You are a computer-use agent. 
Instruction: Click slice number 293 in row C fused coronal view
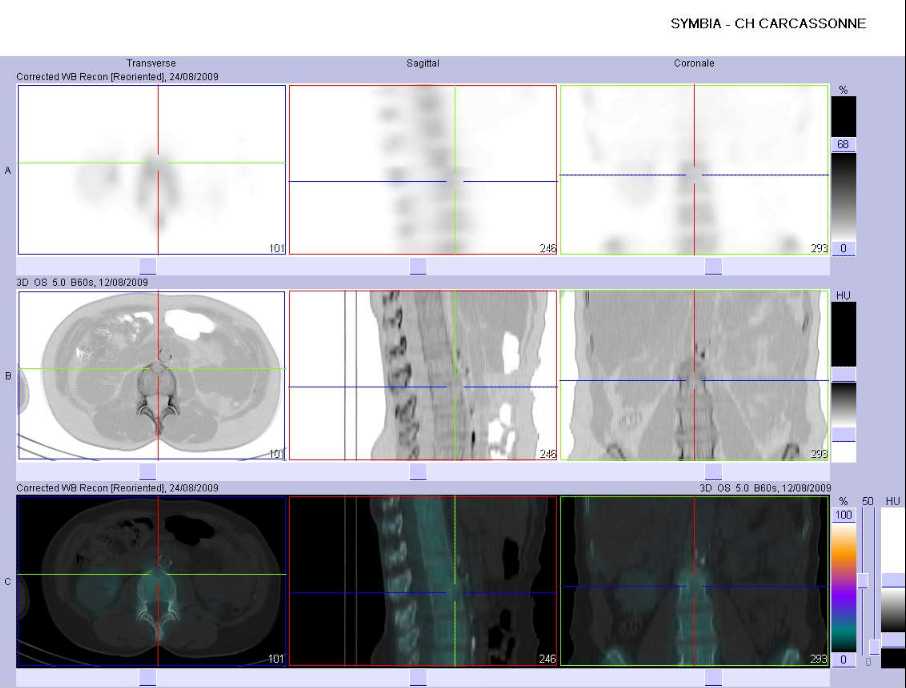click(819, 659)
